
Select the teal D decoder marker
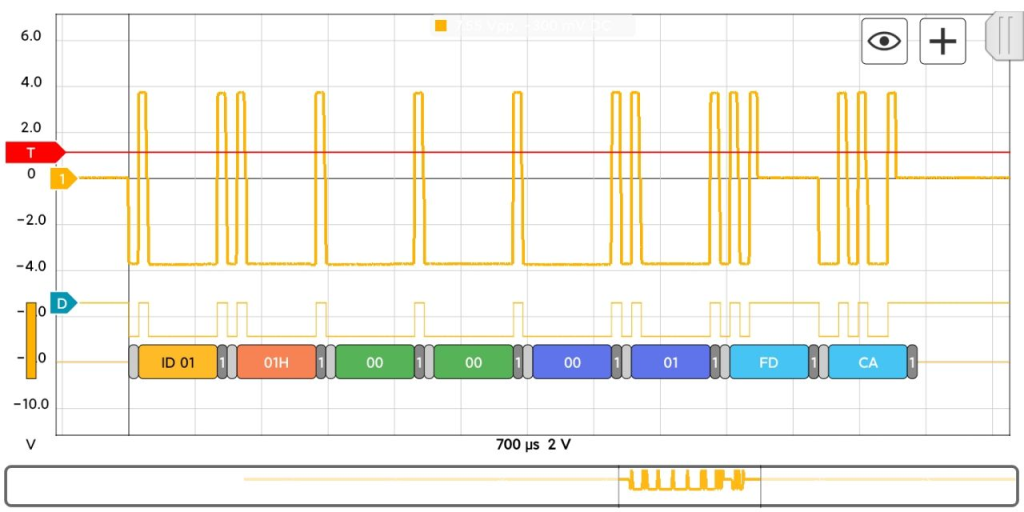tap(63, 302)
